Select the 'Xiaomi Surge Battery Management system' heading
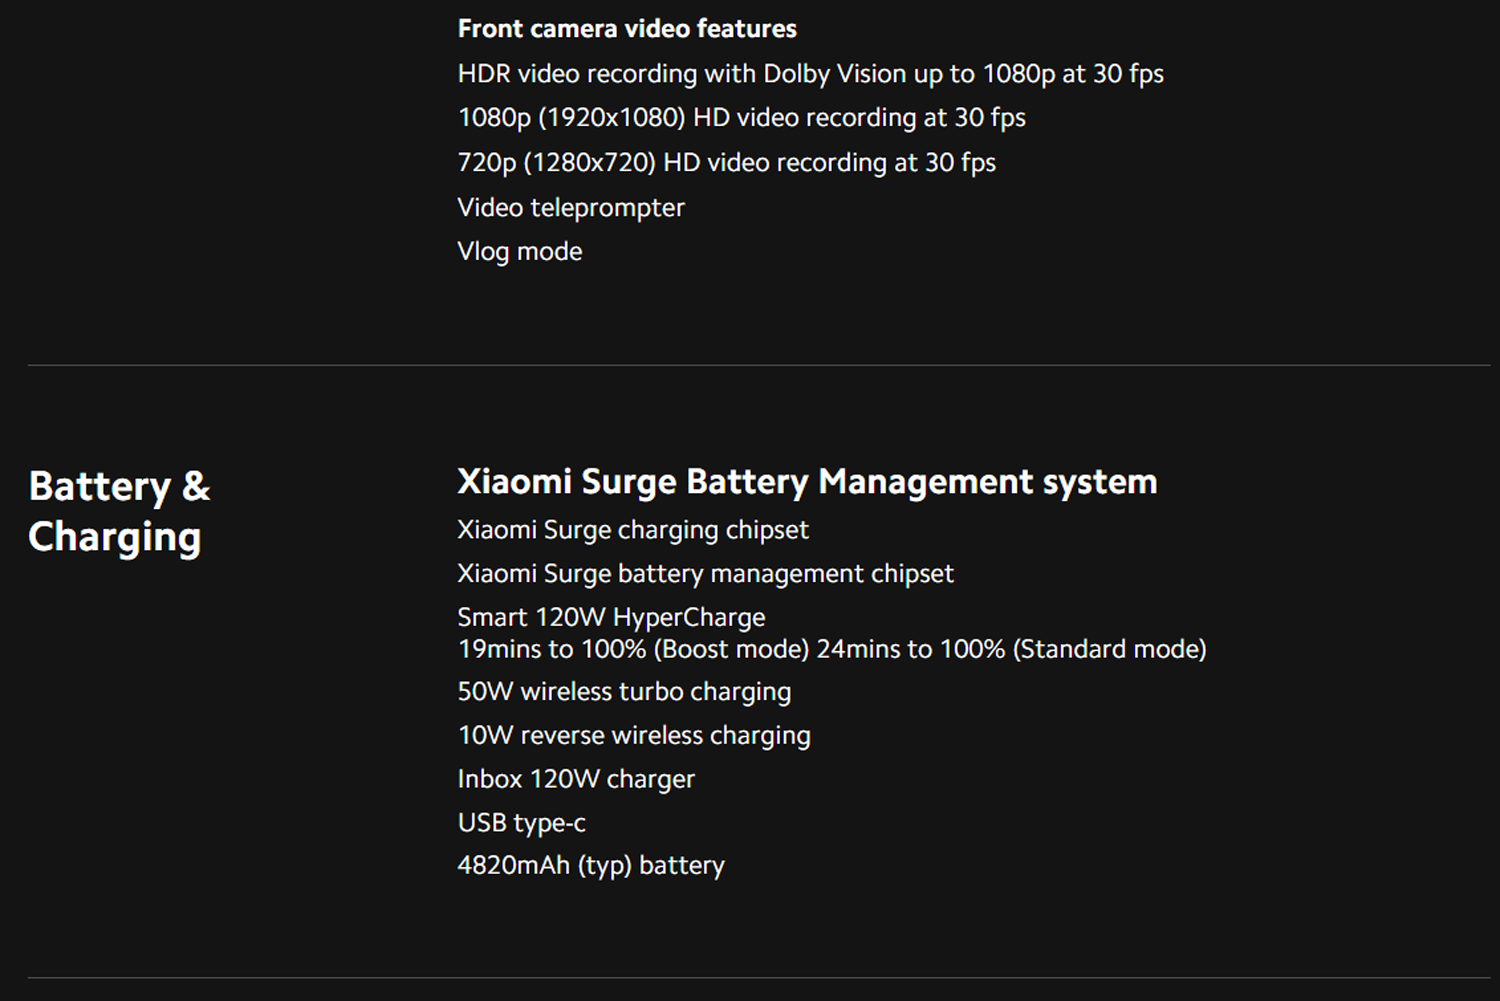This screenshot has width=1500, height=1001. pos(807,483)
